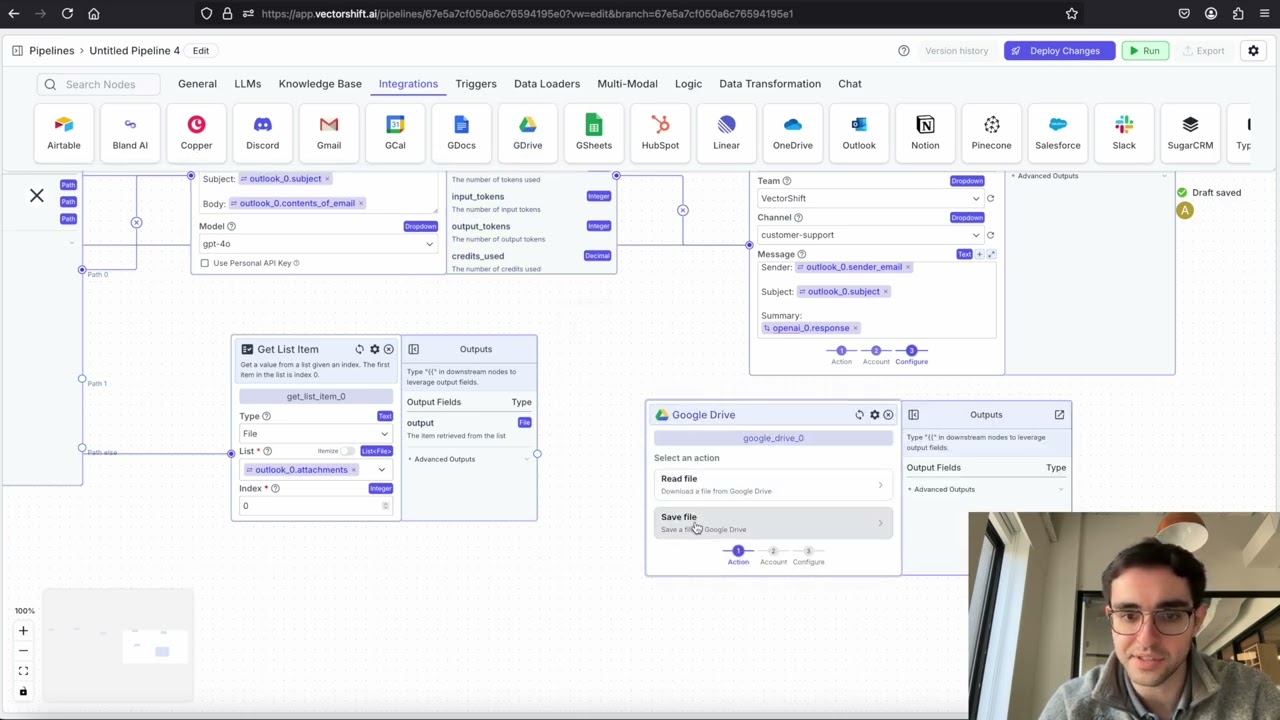
Task: Switch to the LLMs tab
Action: [x=247, y=84]
